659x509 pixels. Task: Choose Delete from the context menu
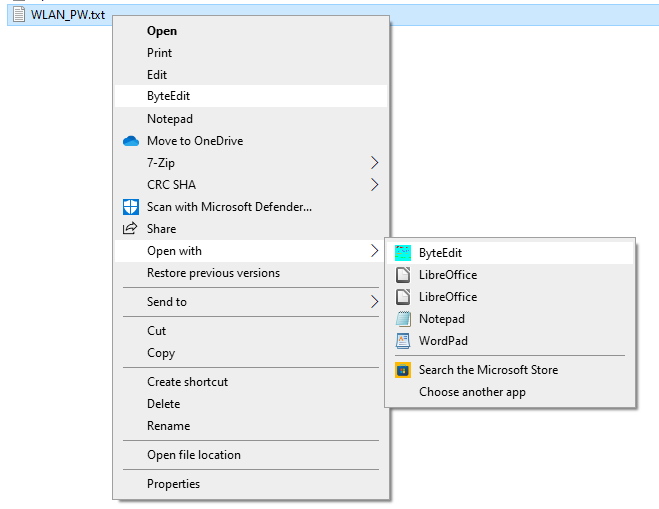(251, 404)
